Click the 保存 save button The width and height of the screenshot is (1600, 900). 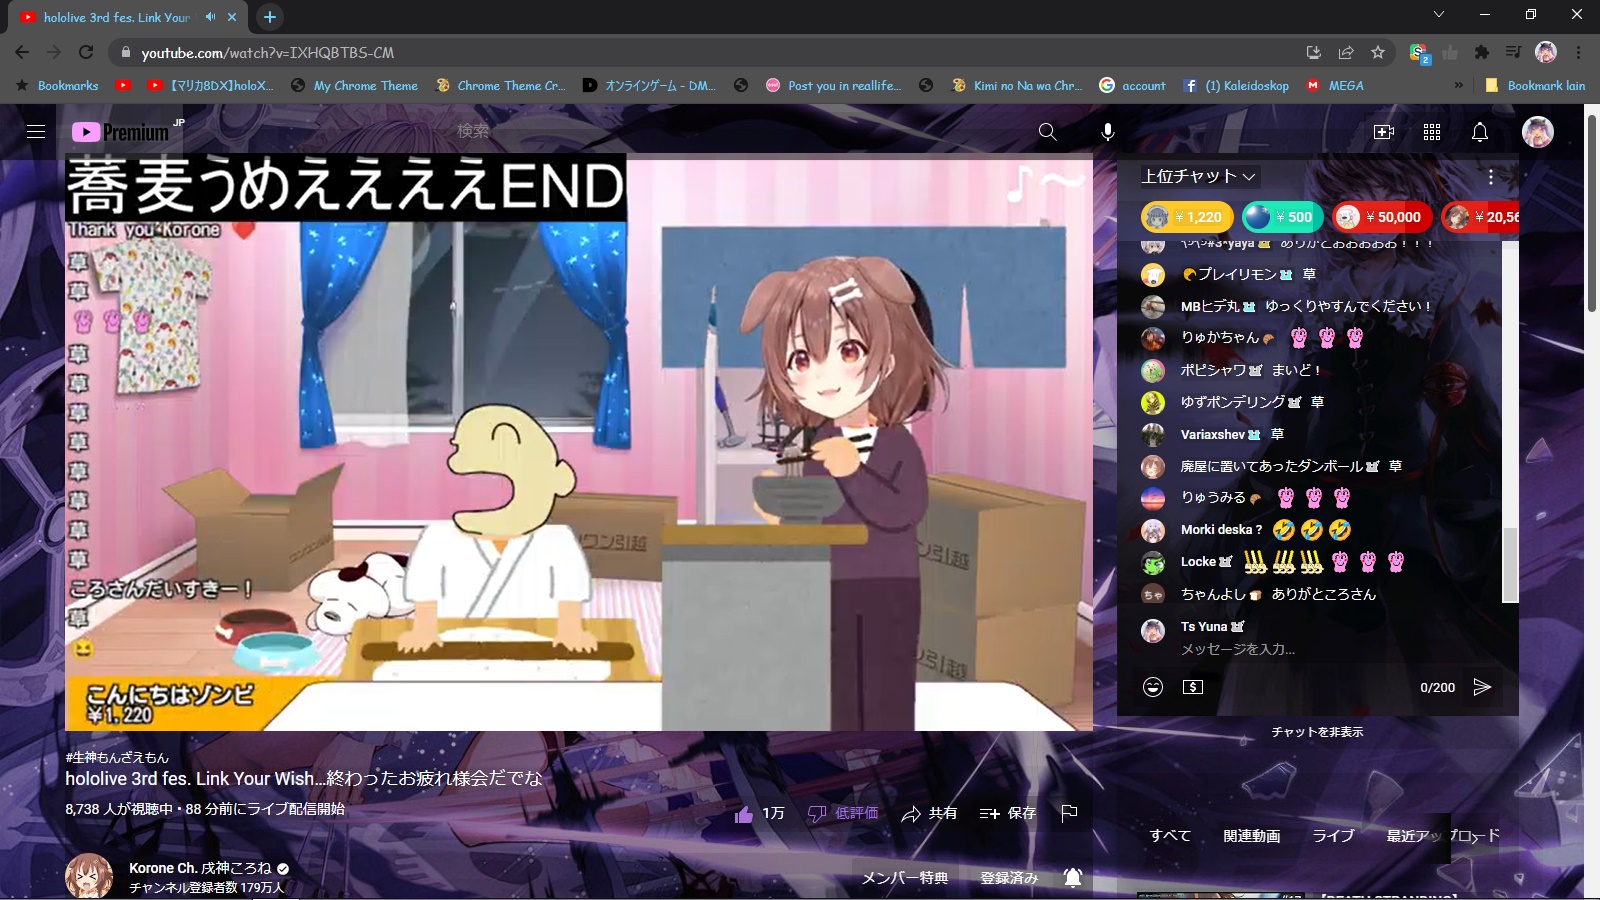[1008, 814]
